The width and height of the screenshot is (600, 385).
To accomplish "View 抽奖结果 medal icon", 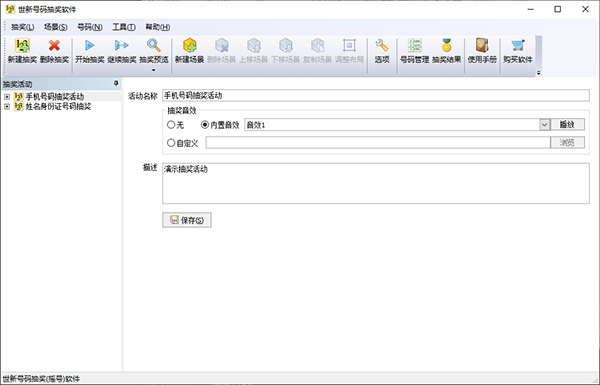I will click(447, 46).
